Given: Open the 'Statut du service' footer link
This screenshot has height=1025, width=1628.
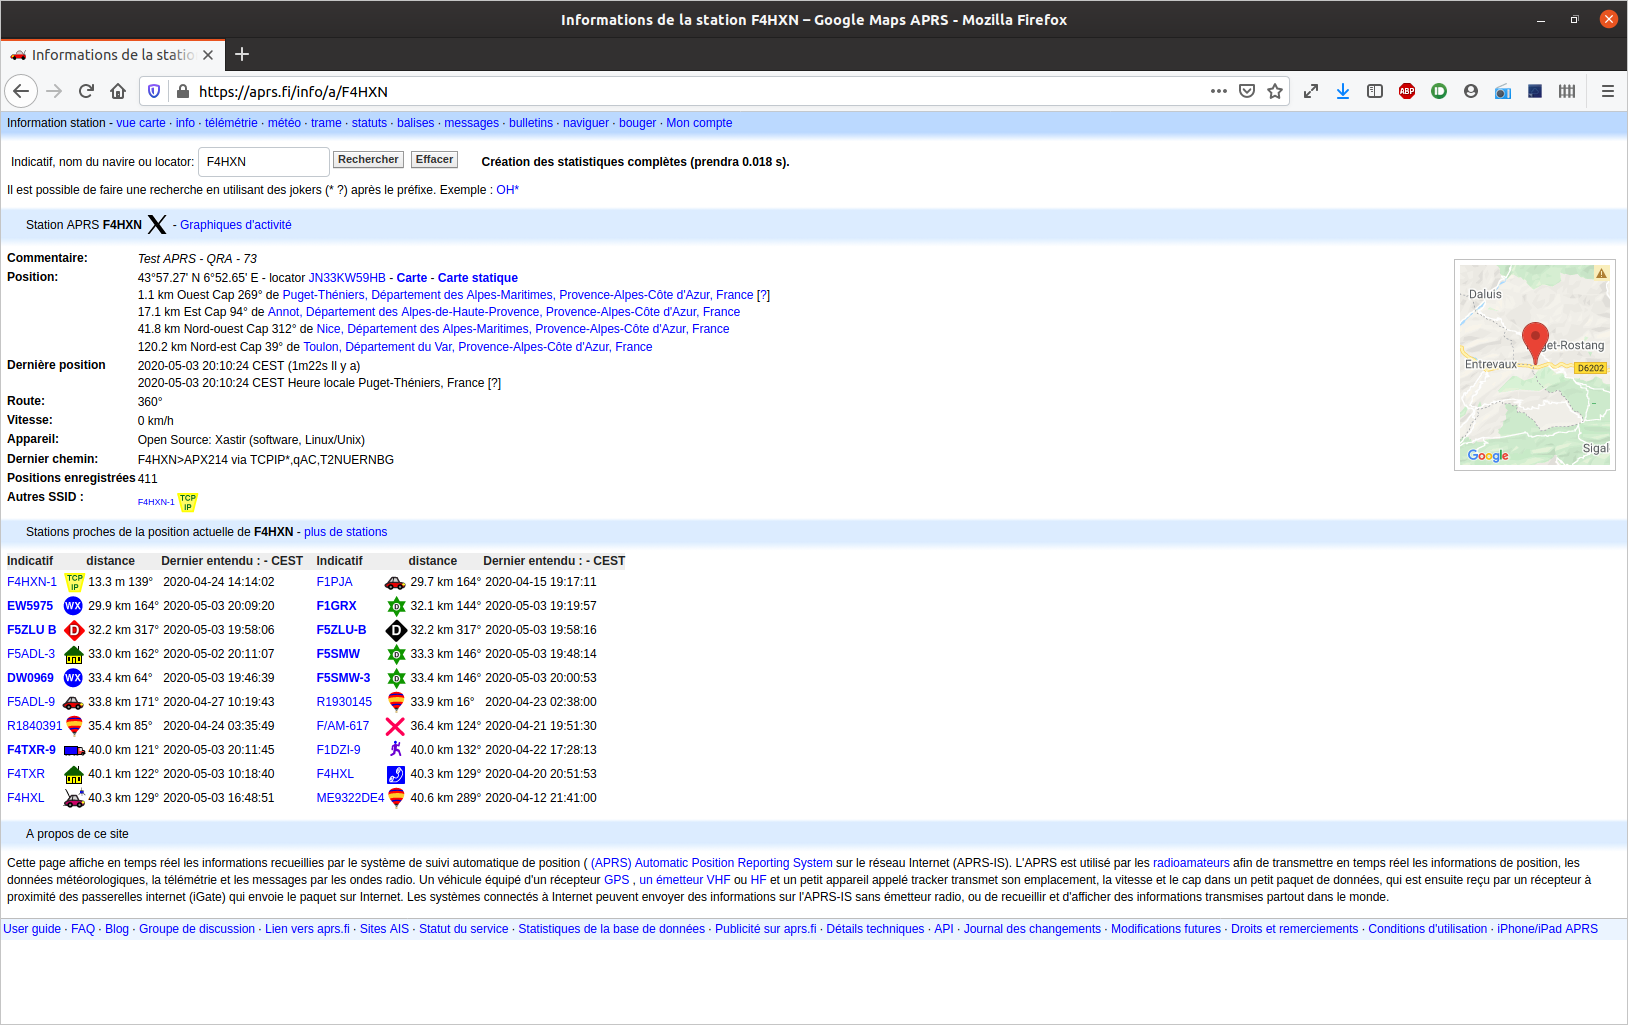Looking at the screenshot, I should click(x=464, y=929).
